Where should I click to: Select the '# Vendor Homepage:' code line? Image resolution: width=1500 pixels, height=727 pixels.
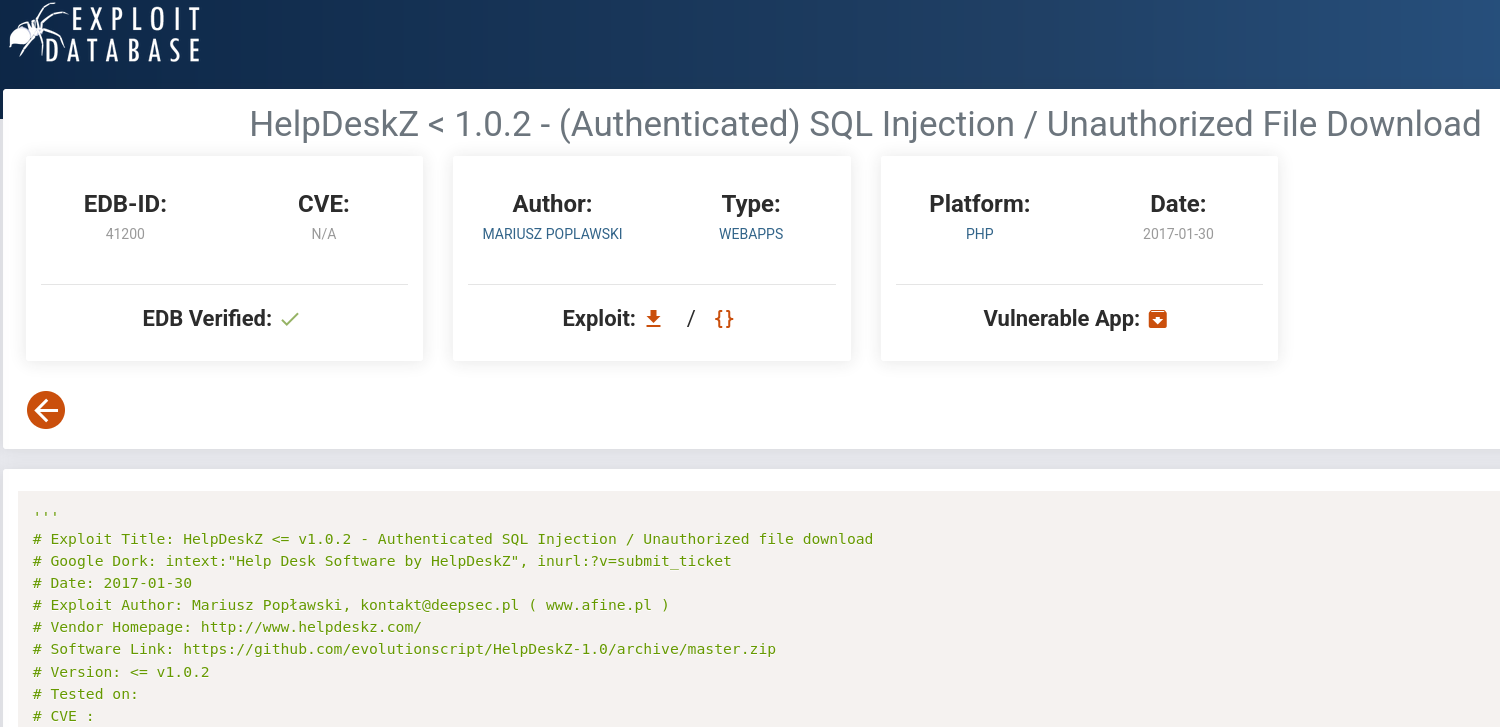point(227,627)
